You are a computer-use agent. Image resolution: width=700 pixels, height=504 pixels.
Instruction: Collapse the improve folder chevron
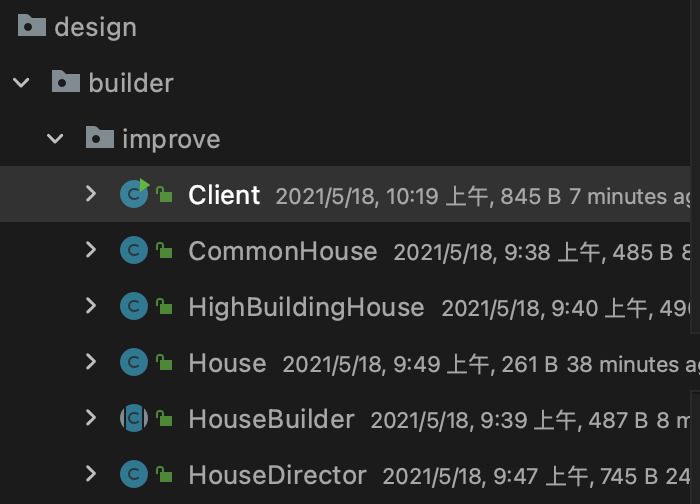coord(55,138)
